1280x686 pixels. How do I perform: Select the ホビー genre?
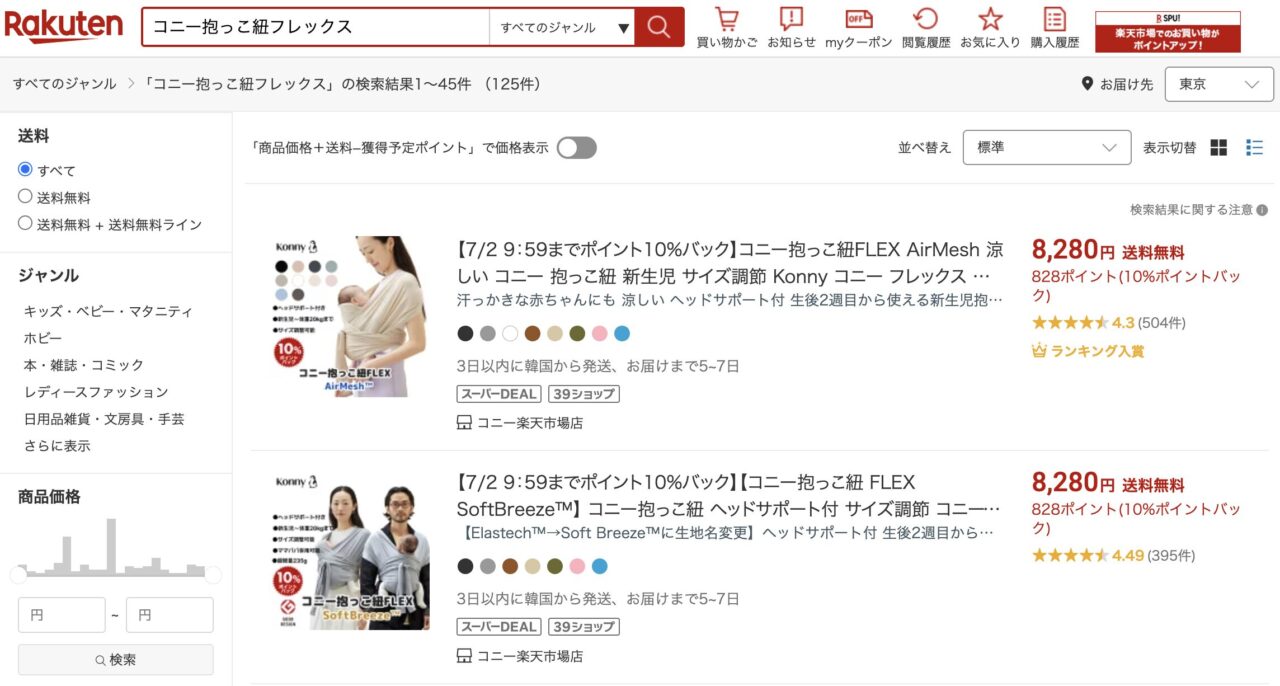43,338
